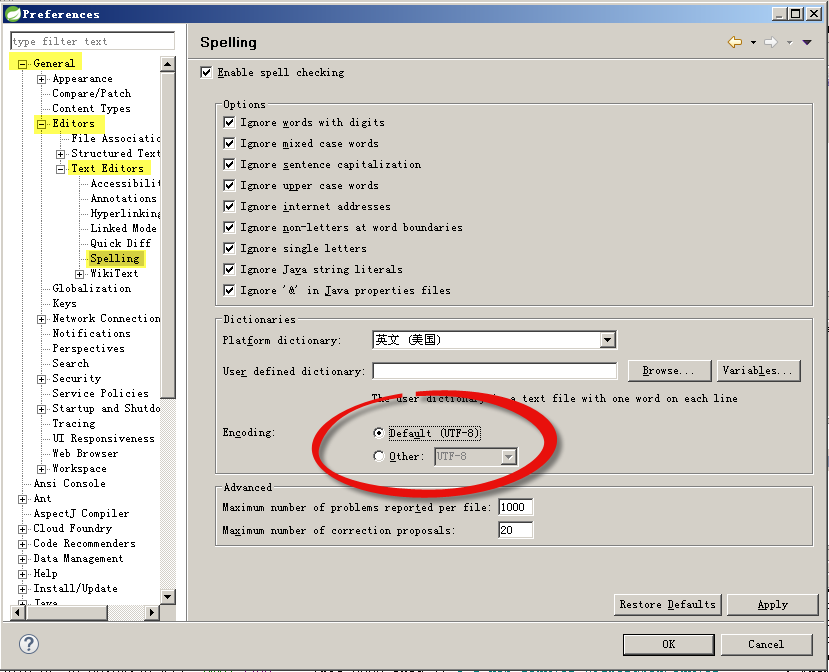Click the help question mark icon
Image resolution: width=829 pixels, height=672 pixels.
point(29,644)
